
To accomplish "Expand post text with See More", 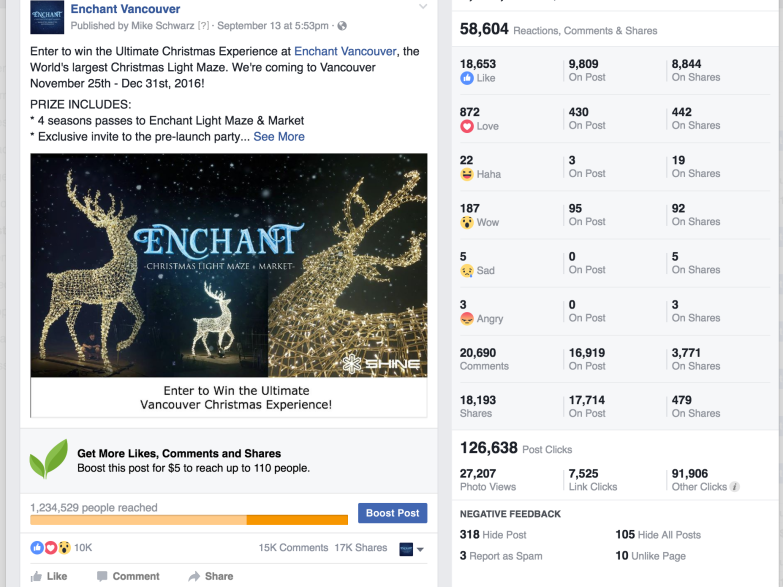I will pos(279,137).
